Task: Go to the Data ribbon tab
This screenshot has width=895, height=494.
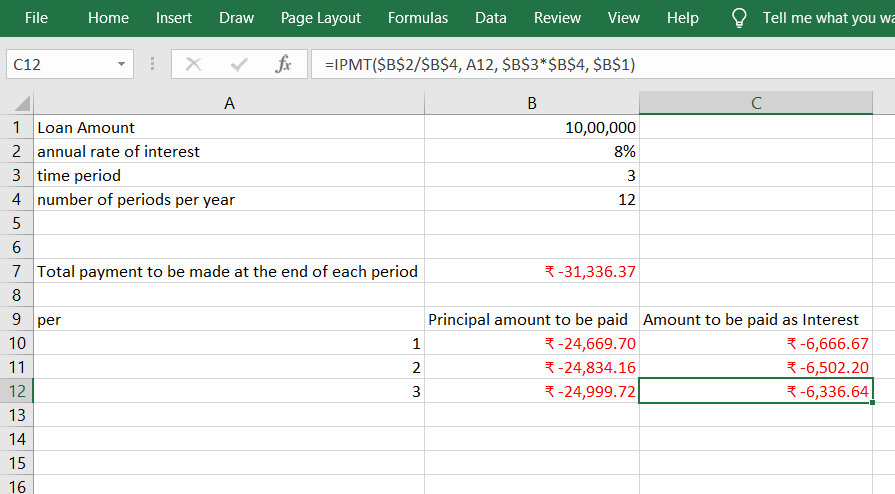Action: tap(490, 18)
